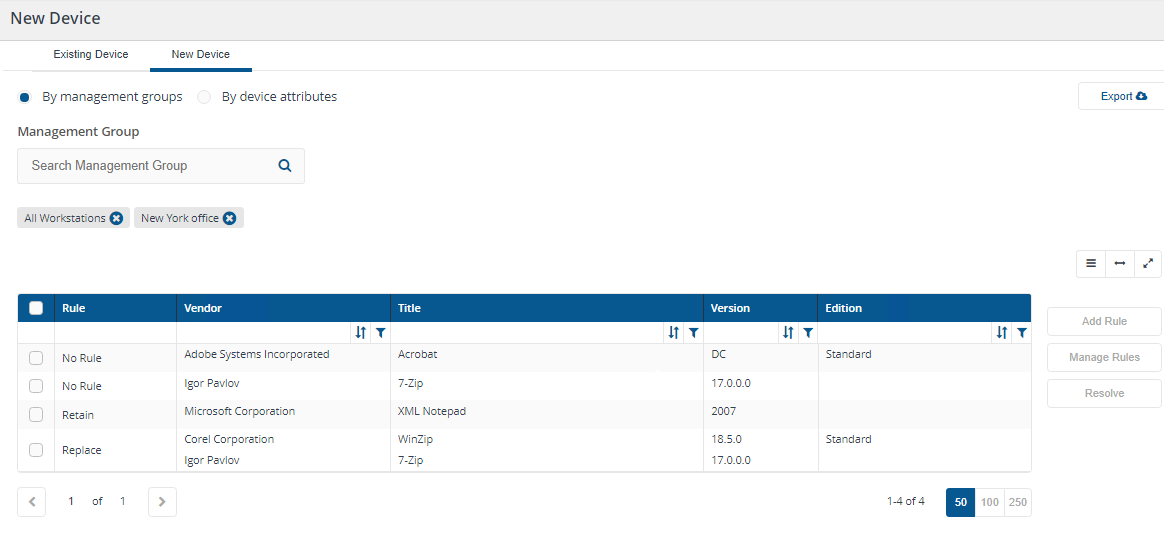
Task: Click the Search Management Group input field
Action: click(x=150, y=166)
